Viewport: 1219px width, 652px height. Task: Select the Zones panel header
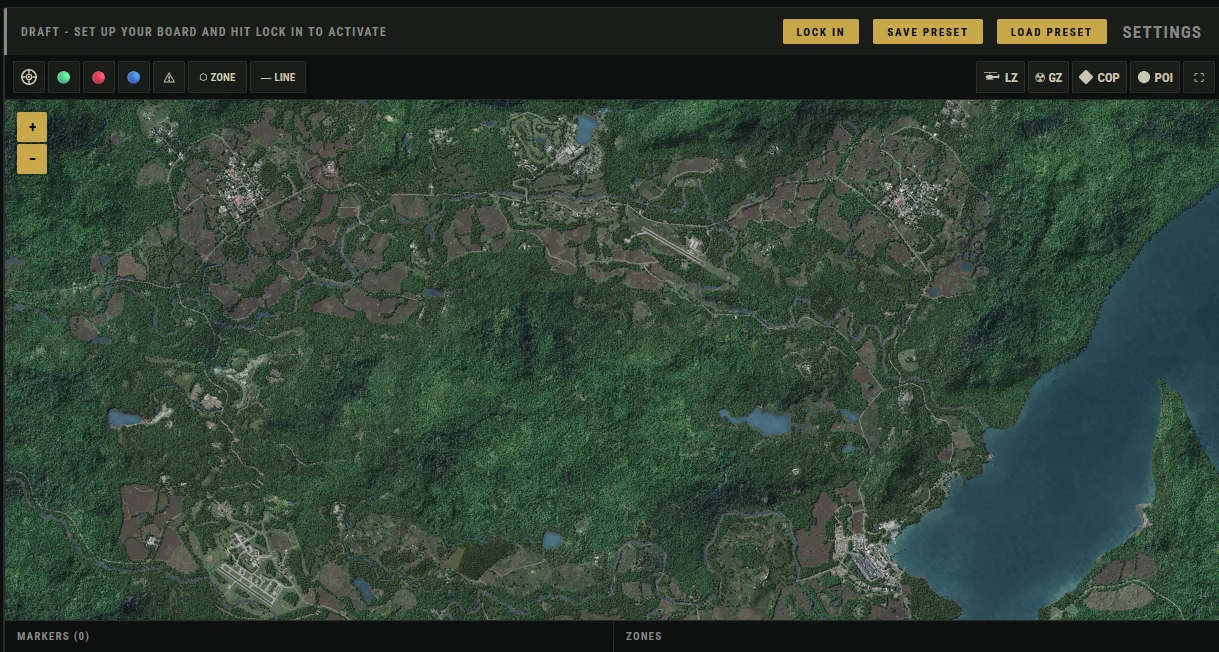(x=644, y=636)
